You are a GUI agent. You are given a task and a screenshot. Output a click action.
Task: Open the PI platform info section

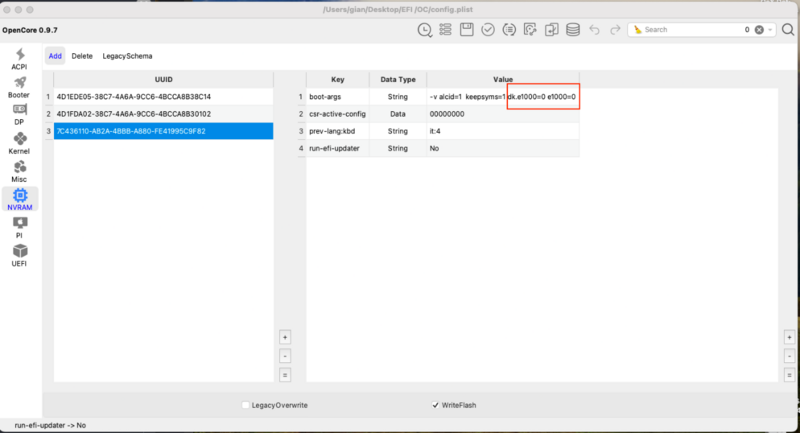pyautogui.click(x=19, y=228)
